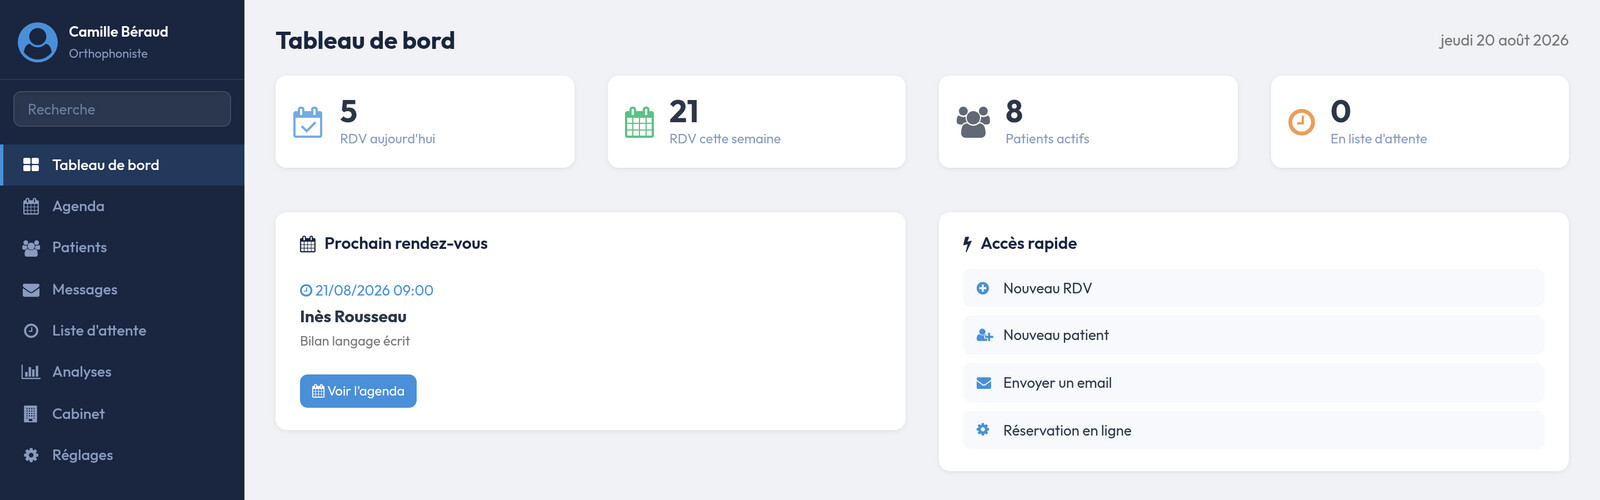Open the Cabinet section
Viewport: 1600px width, 500px height.
tap(122, 414)
